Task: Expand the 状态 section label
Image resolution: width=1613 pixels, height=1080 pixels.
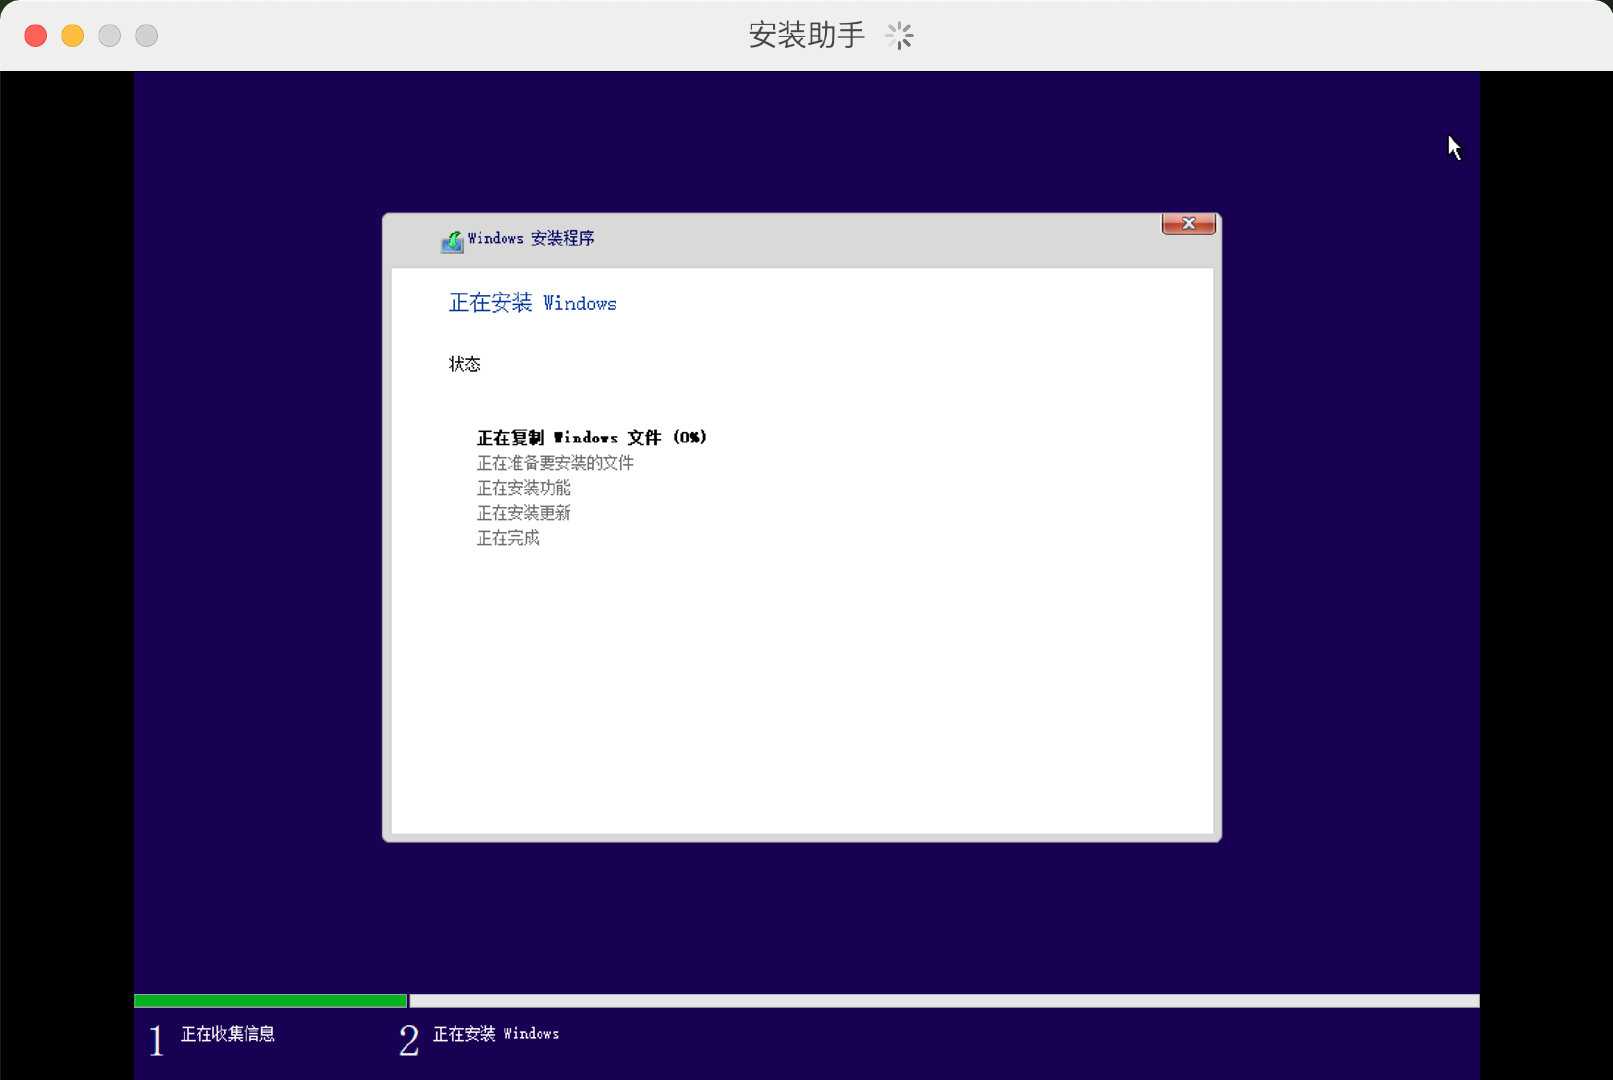Action: 465,364
